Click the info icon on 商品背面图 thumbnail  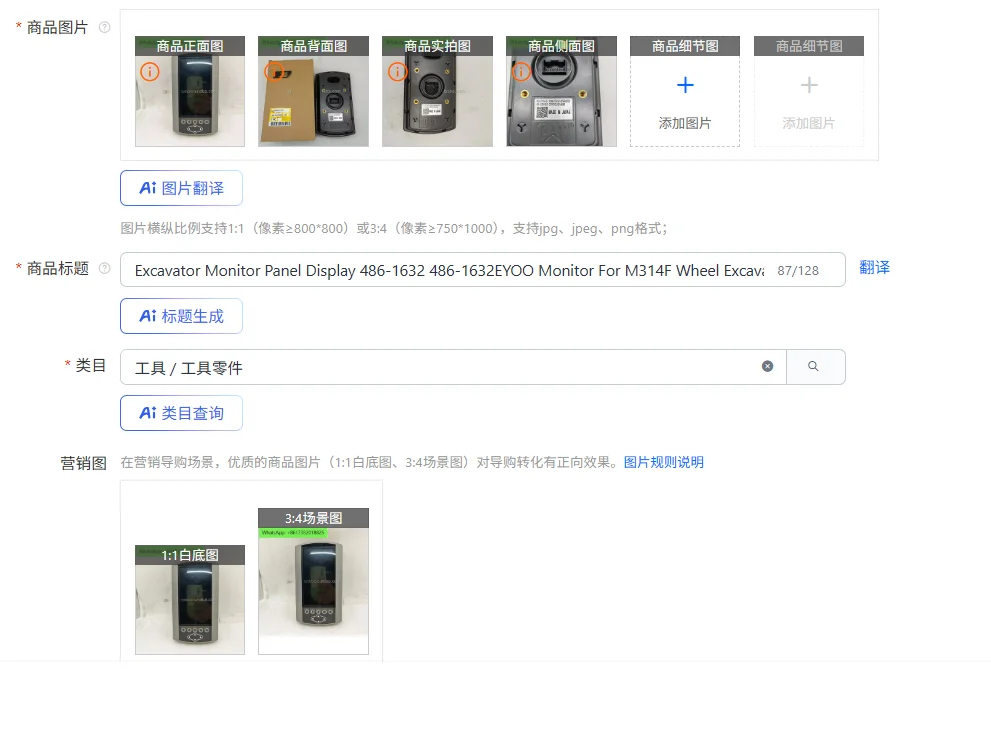click(x=274, y=72)
